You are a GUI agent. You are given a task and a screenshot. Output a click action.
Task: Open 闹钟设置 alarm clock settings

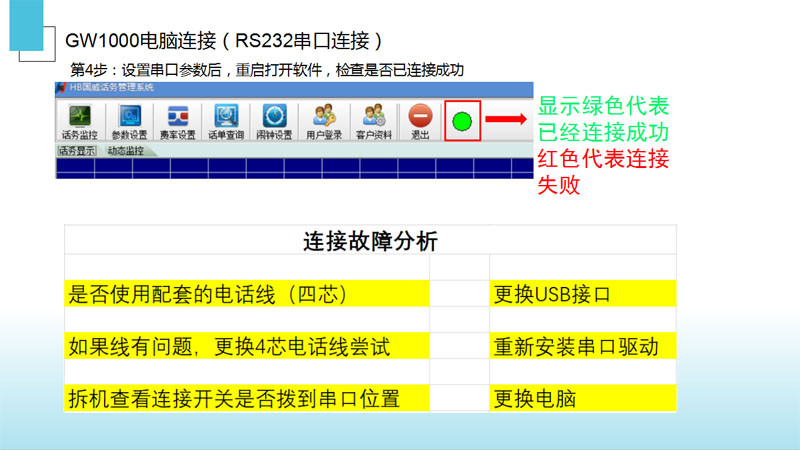click(275, 122)
